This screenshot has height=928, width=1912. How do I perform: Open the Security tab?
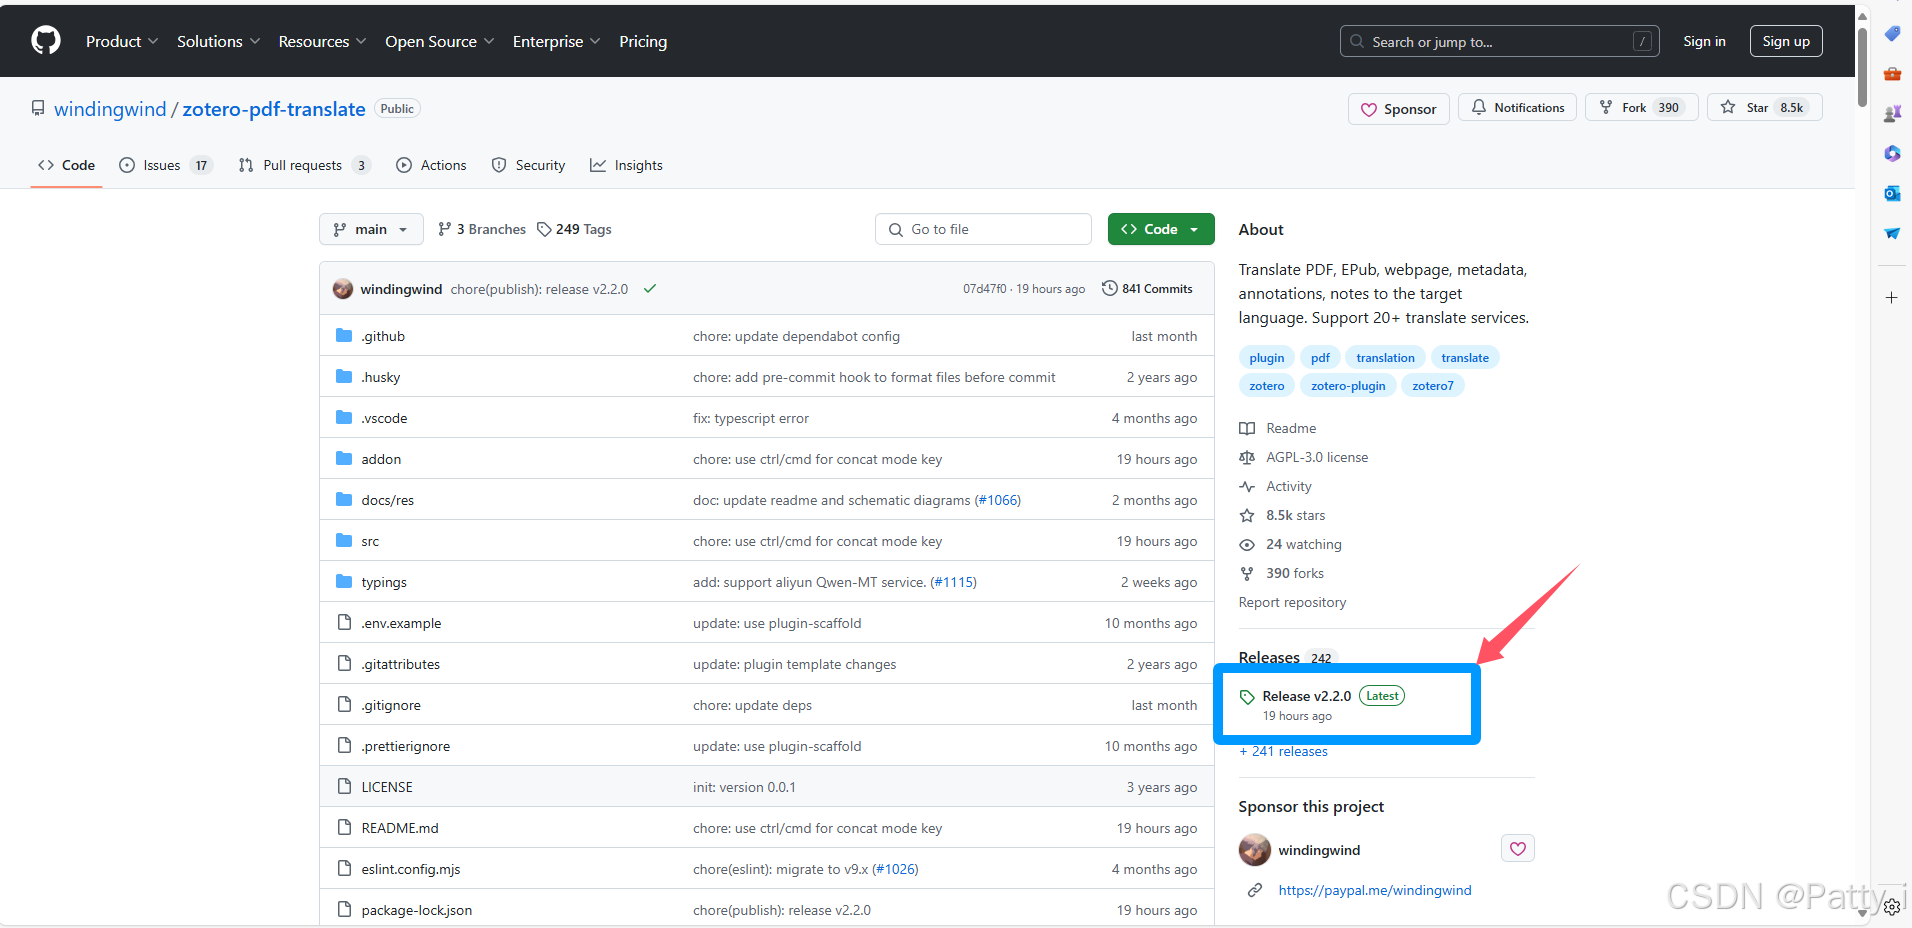[x=528, y=165]
